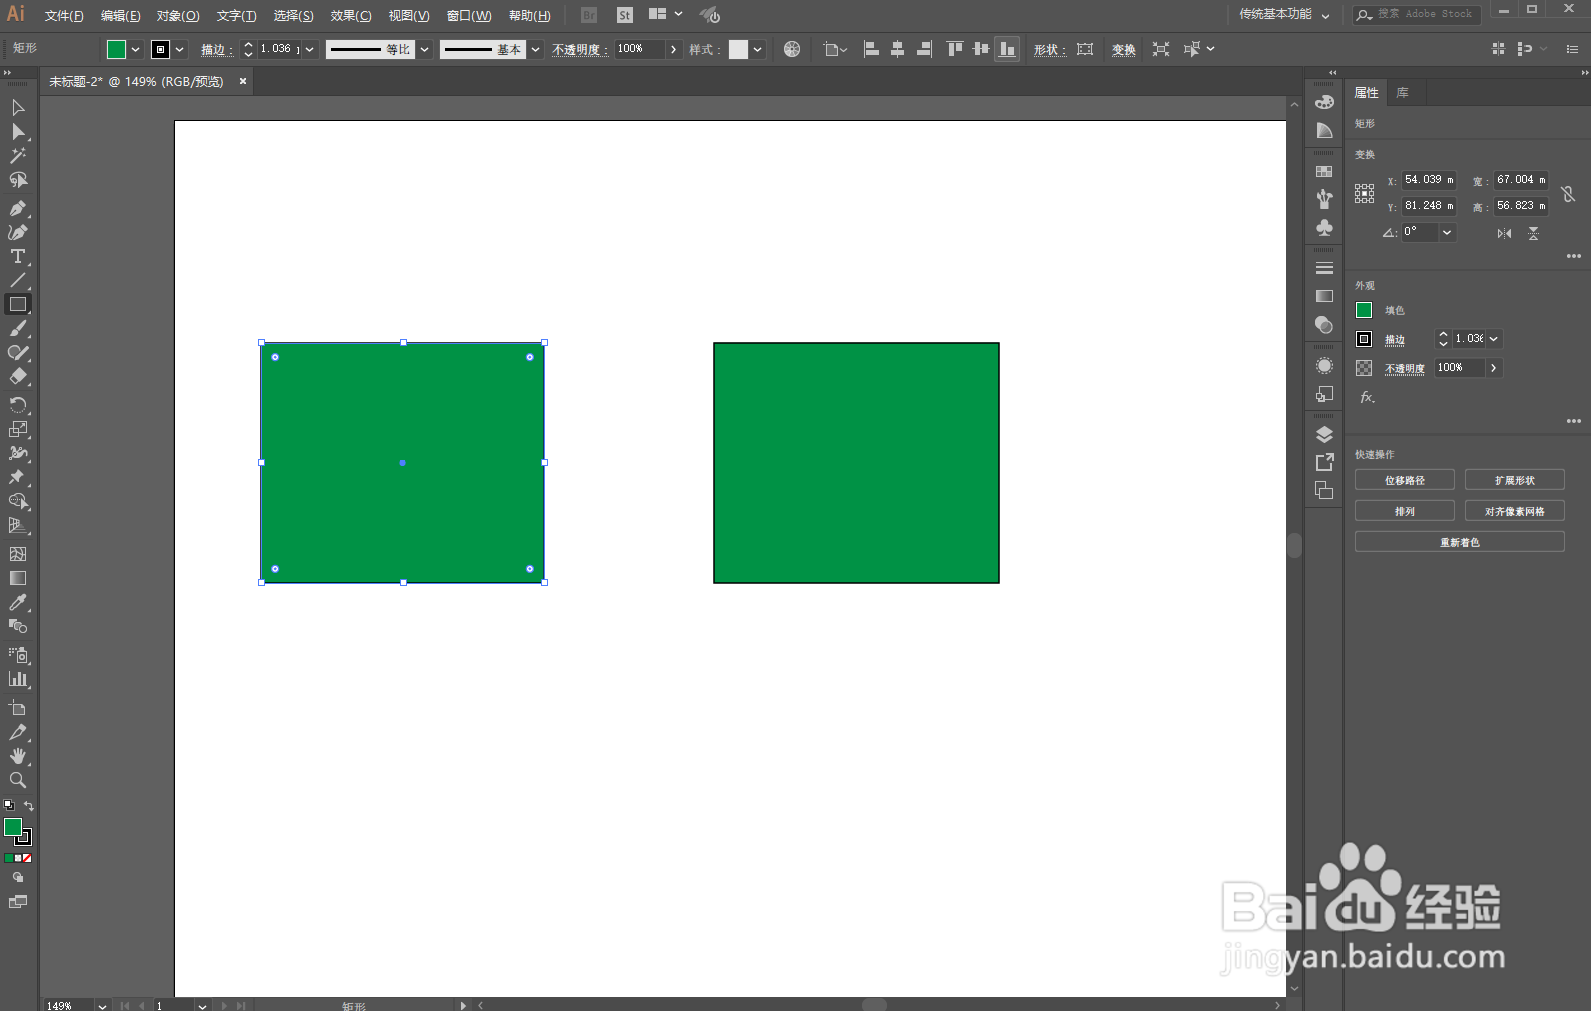1591x1011 pixels.
Task: Select the Direct Selection tool
Action: [18, 132]
